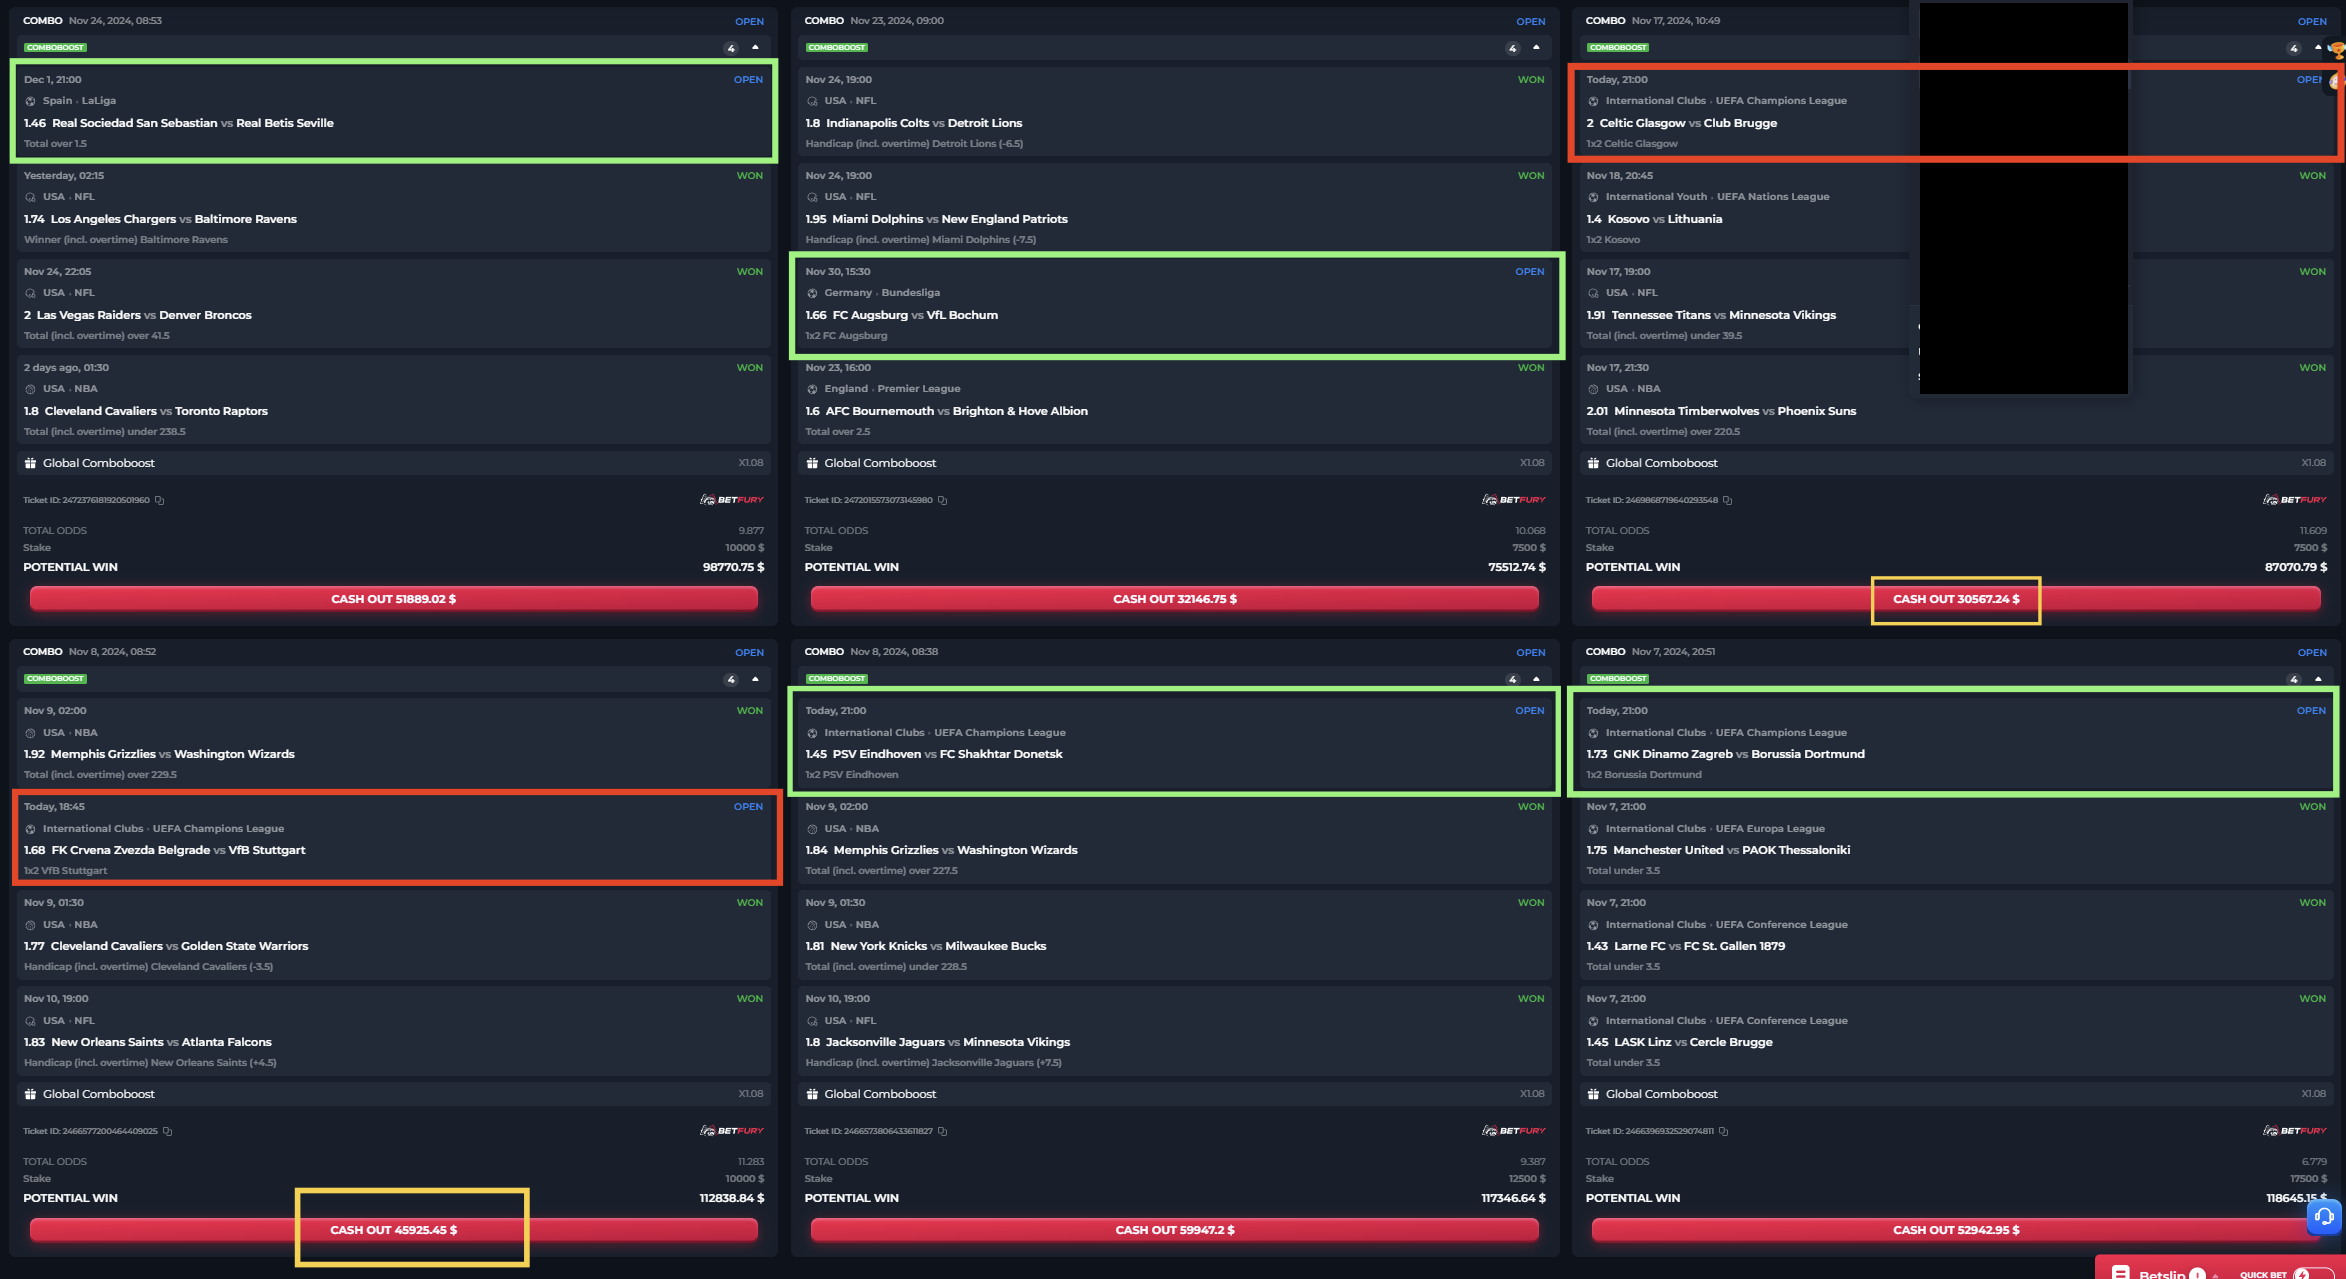Expand the Betslip panel arrow
This screenshot has width=2346, height=1279.
click(x=2216, y=1275)
